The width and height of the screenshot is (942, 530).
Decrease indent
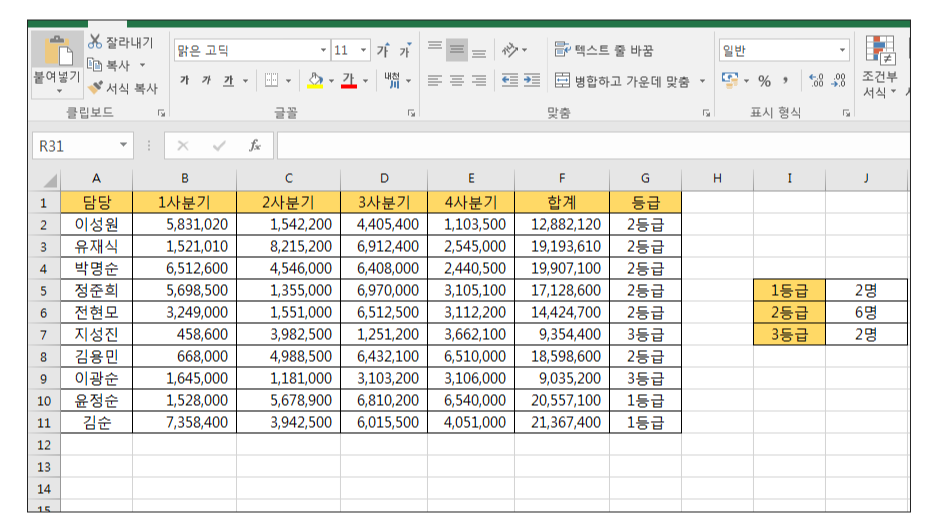[x=510, y=80]
